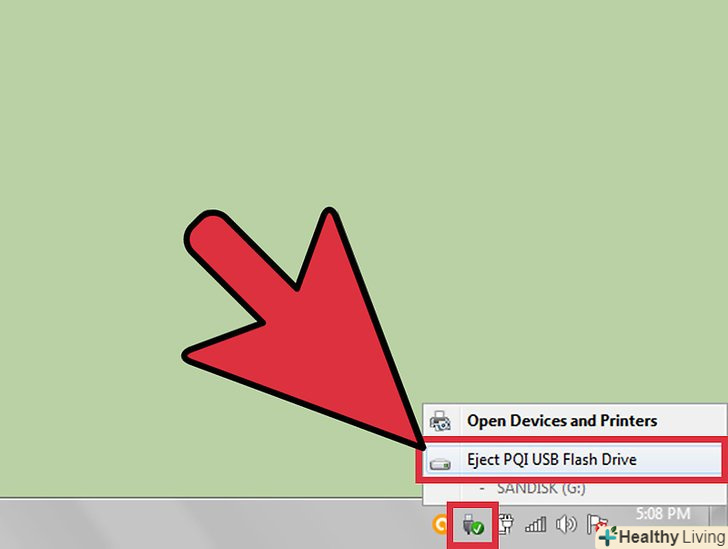Image resolution: width=728 pixels, height=549 pixels.
Task: Click the printer icon beside Open Devices
Action: point(440,421)
